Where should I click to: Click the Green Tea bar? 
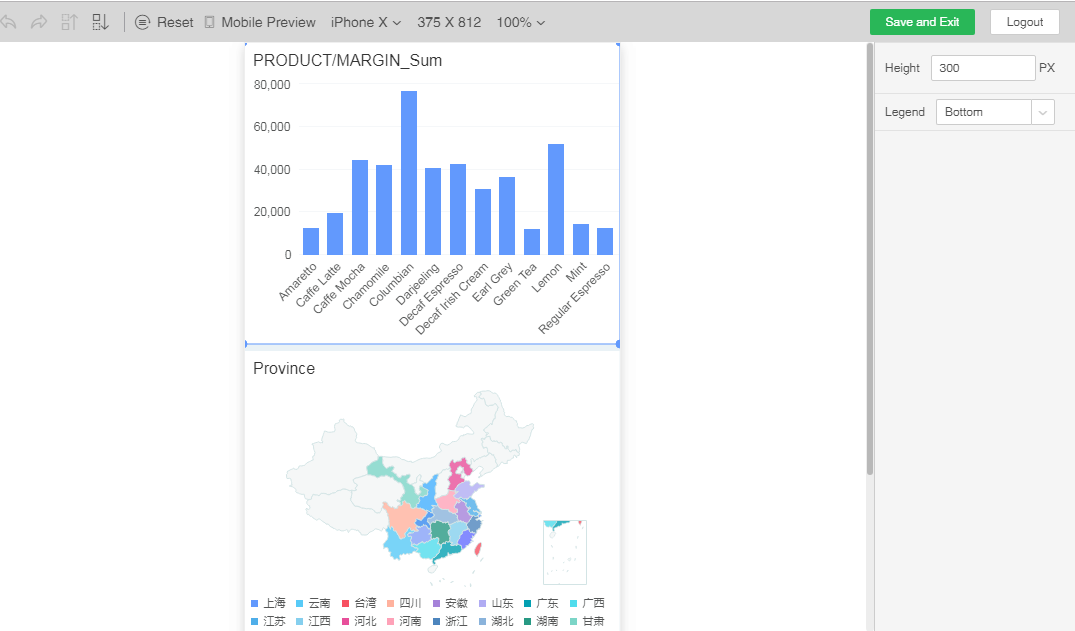pyautogui.click(x=531, y=242)
